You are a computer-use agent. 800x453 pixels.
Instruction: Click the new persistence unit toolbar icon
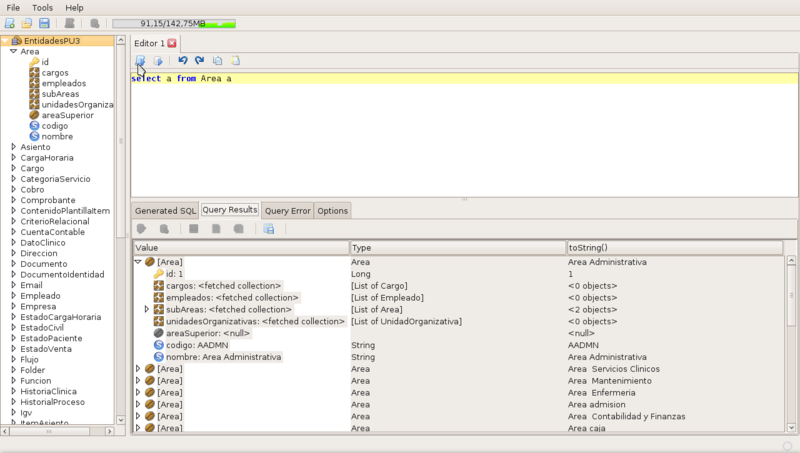click(9, 23)
